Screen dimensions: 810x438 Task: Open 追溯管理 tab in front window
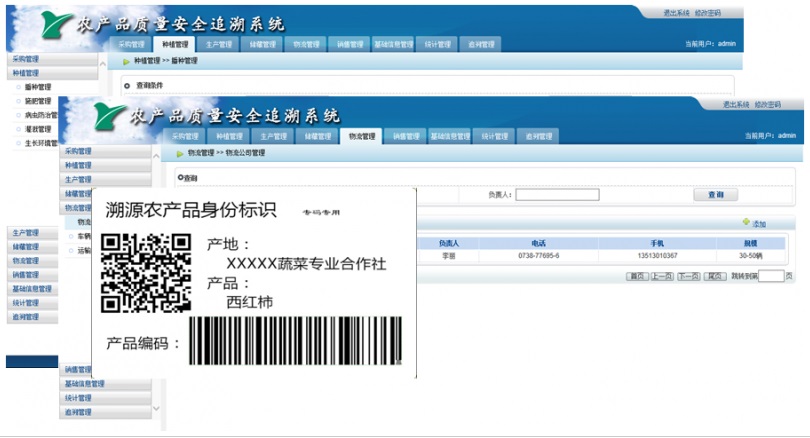click(538, 136)
